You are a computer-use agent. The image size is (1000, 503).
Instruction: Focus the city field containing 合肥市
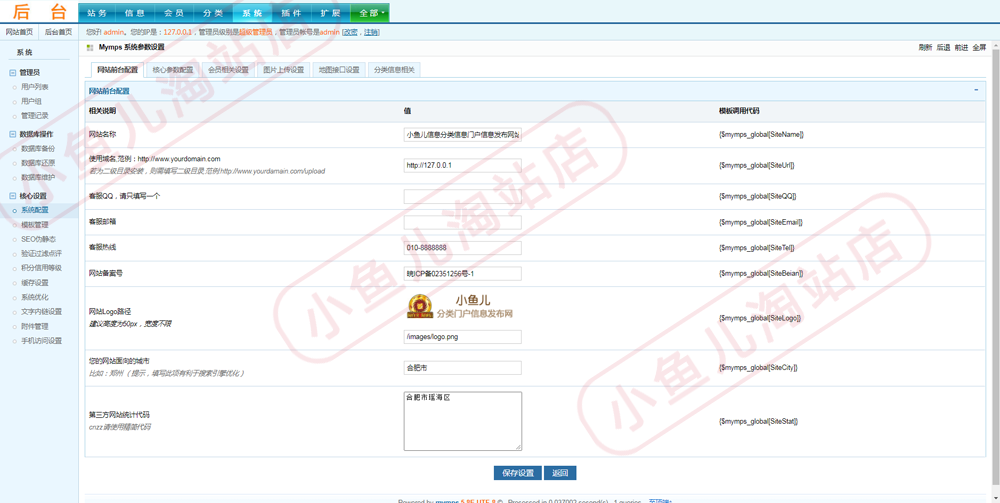point(462,368)
